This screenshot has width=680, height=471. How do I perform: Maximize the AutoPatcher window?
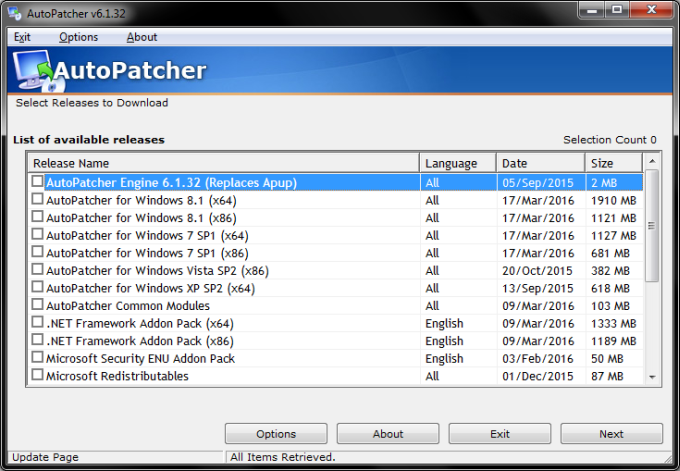pos(617,10)
